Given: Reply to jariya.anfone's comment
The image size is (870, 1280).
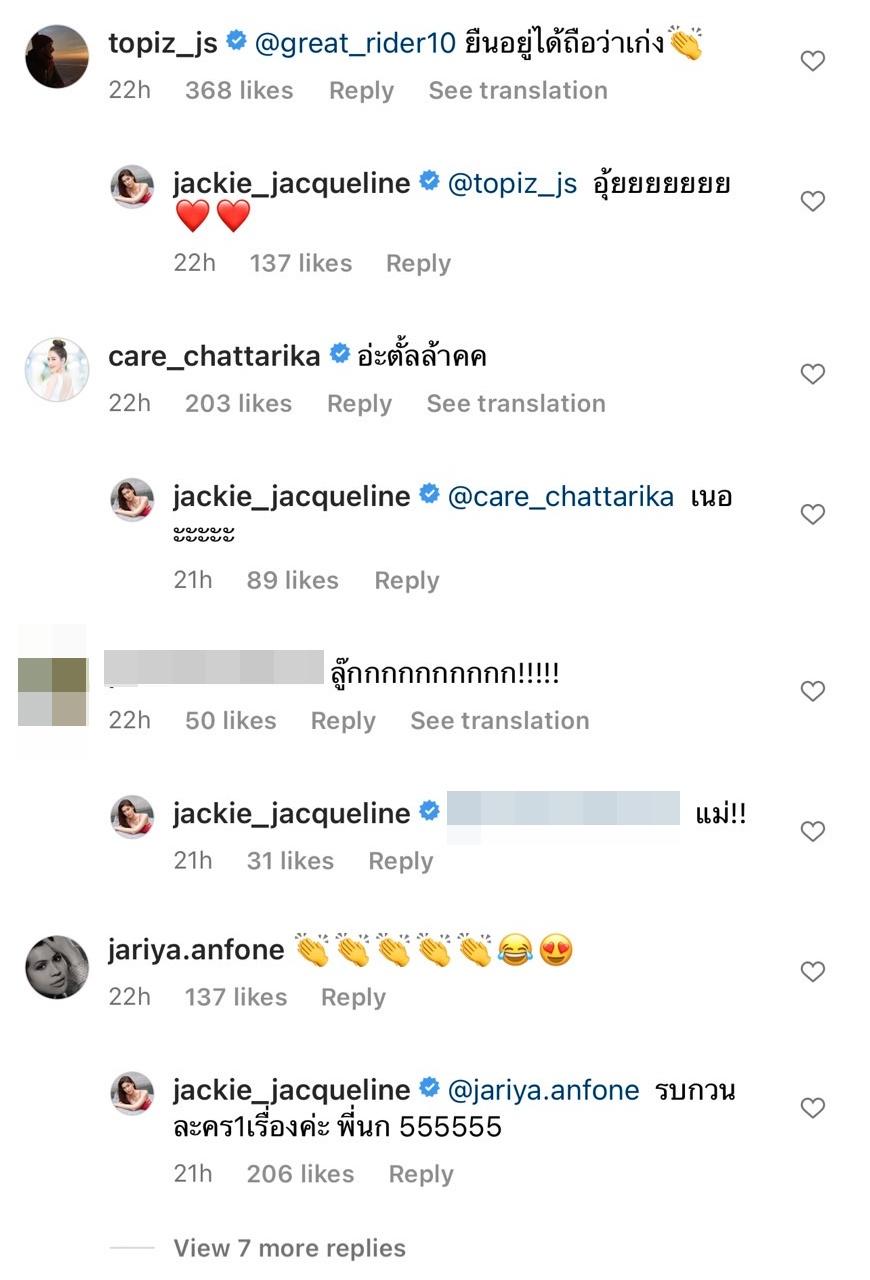Looking at the screenshot, I should tap(353, 997).
